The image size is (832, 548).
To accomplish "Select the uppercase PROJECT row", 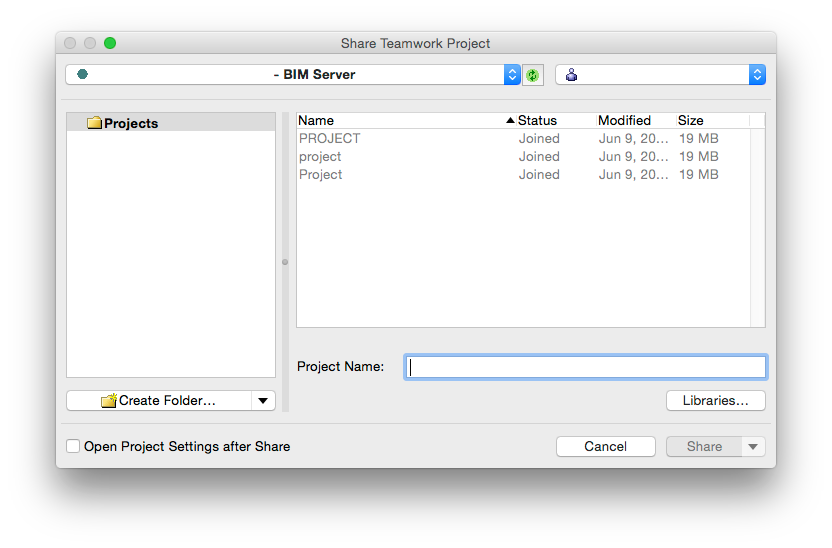I will click(523, 138).
